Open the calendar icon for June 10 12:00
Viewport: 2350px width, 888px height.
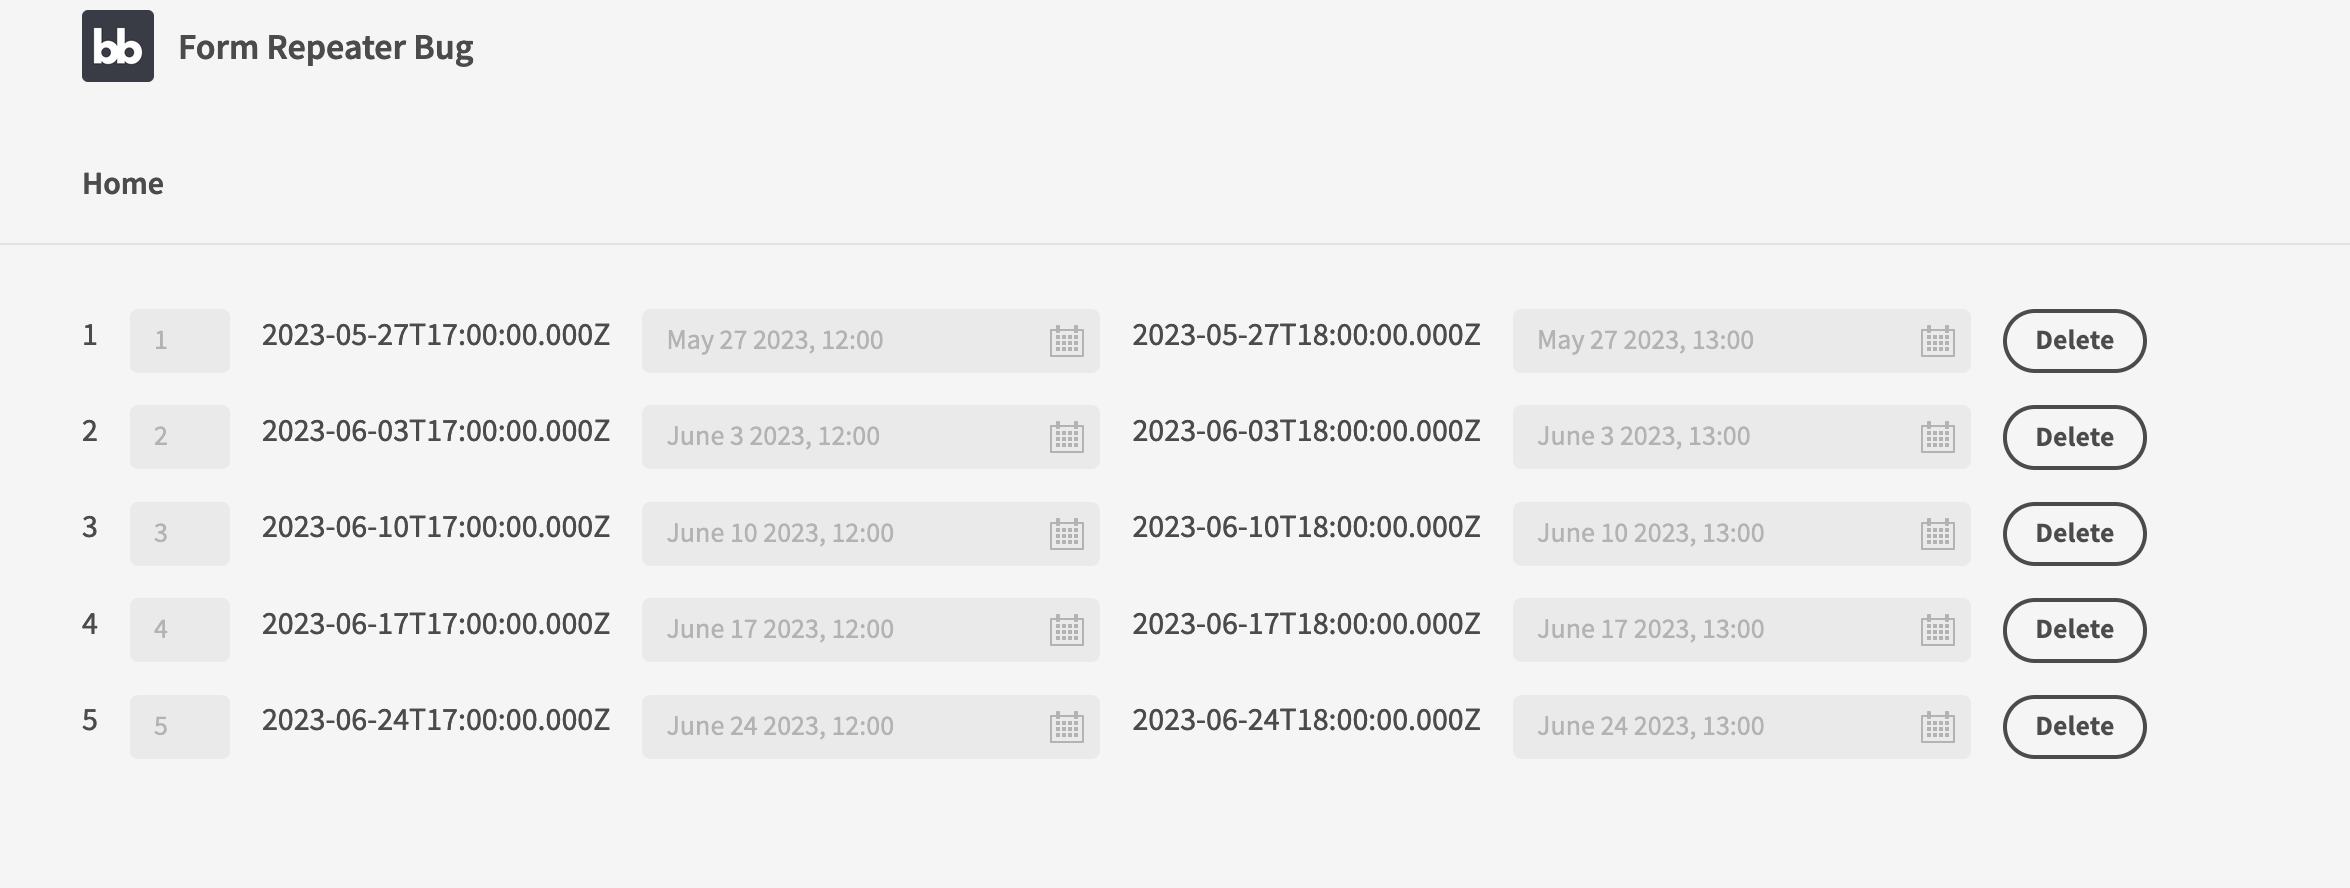click(1067, 533)
